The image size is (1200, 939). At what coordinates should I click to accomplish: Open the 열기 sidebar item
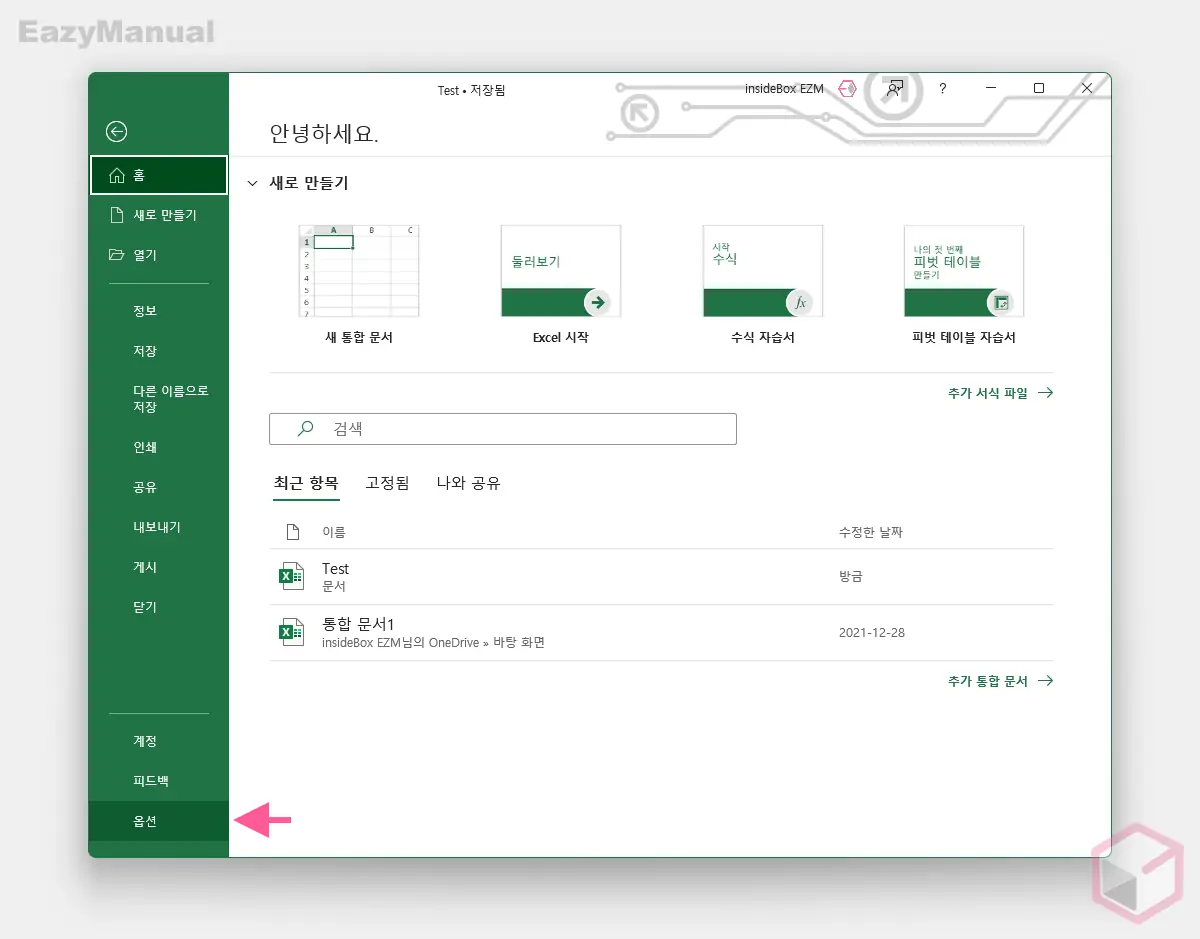pyautogui.click(x=159, y=255)
